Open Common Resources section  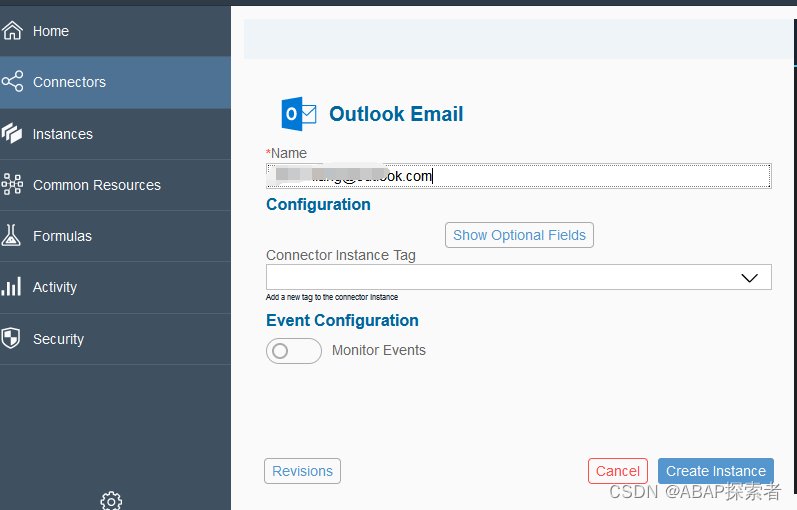coord(115,185)
